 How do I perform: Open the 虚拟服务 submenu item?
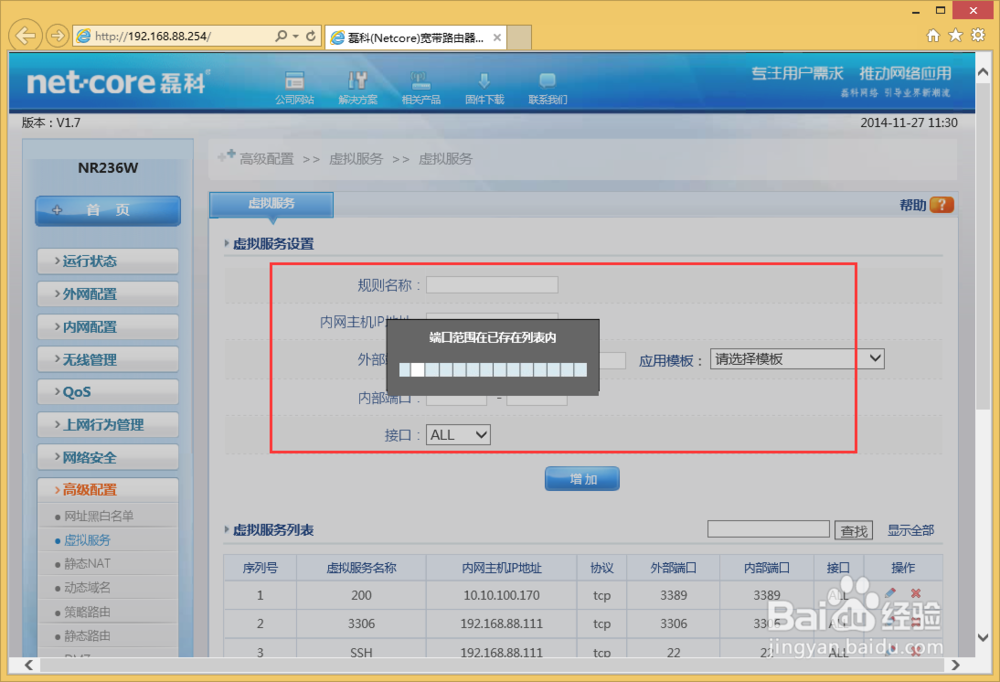[87, 540]
